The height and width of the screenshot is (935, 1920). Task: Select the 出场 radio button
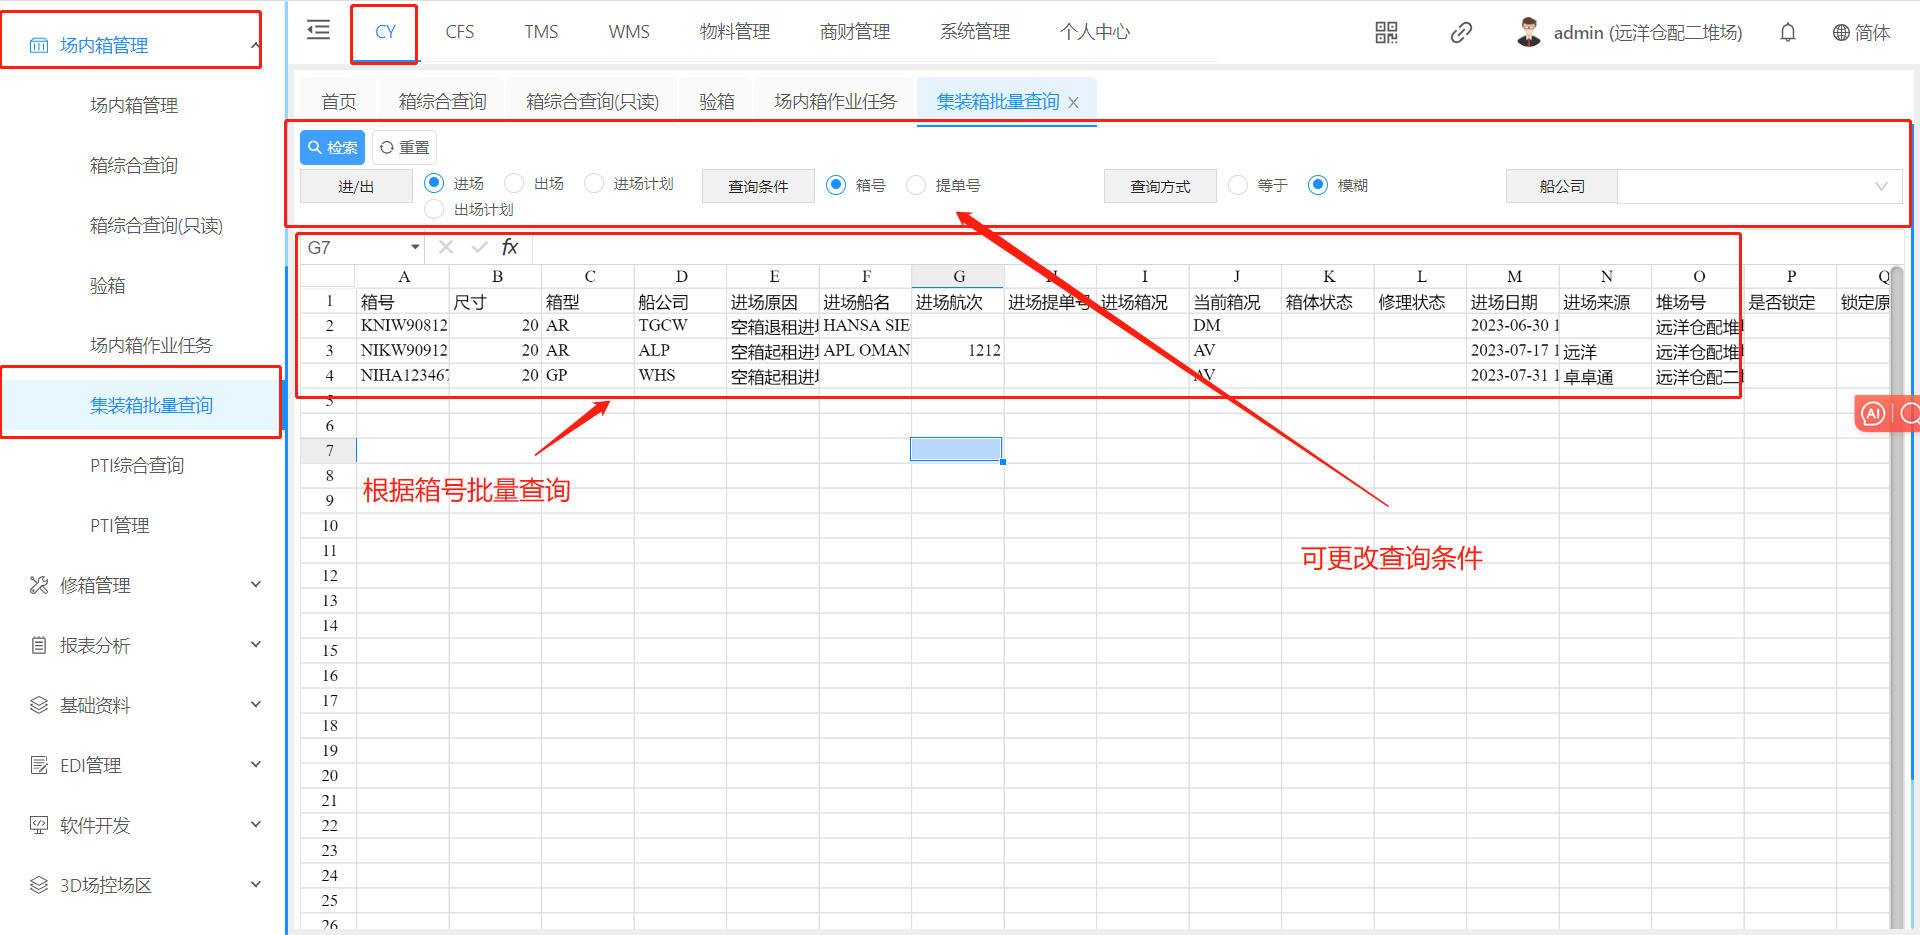(515, 183)
